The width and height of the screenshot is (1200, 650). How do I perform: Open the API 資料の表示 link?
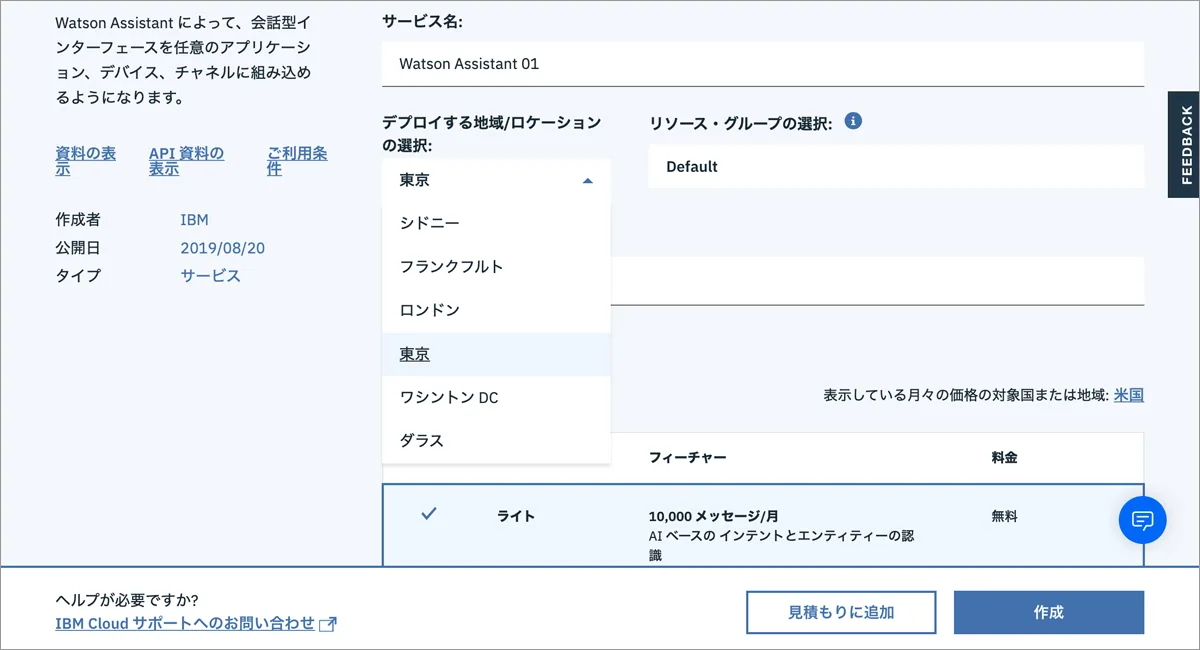coord(186,161)
